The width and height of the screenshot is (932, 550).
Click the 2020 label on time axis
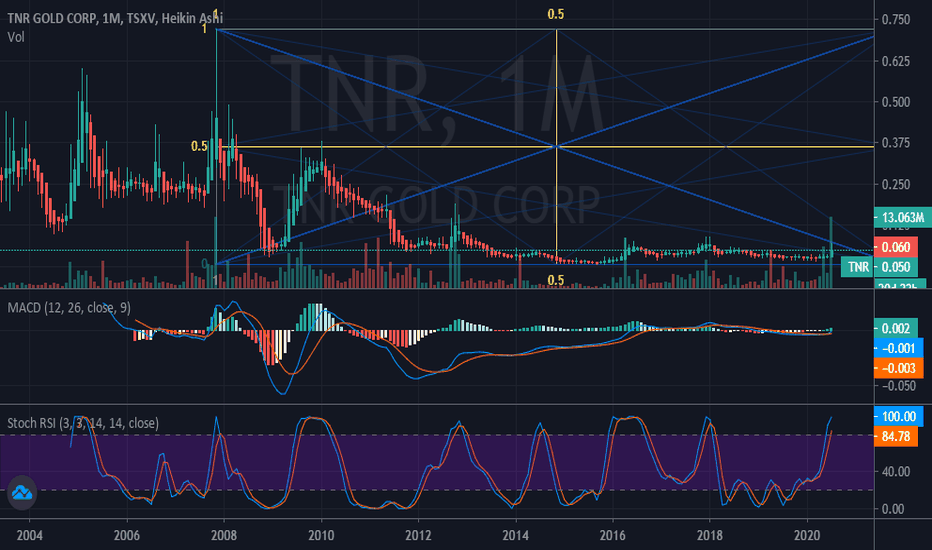[807, 535]
